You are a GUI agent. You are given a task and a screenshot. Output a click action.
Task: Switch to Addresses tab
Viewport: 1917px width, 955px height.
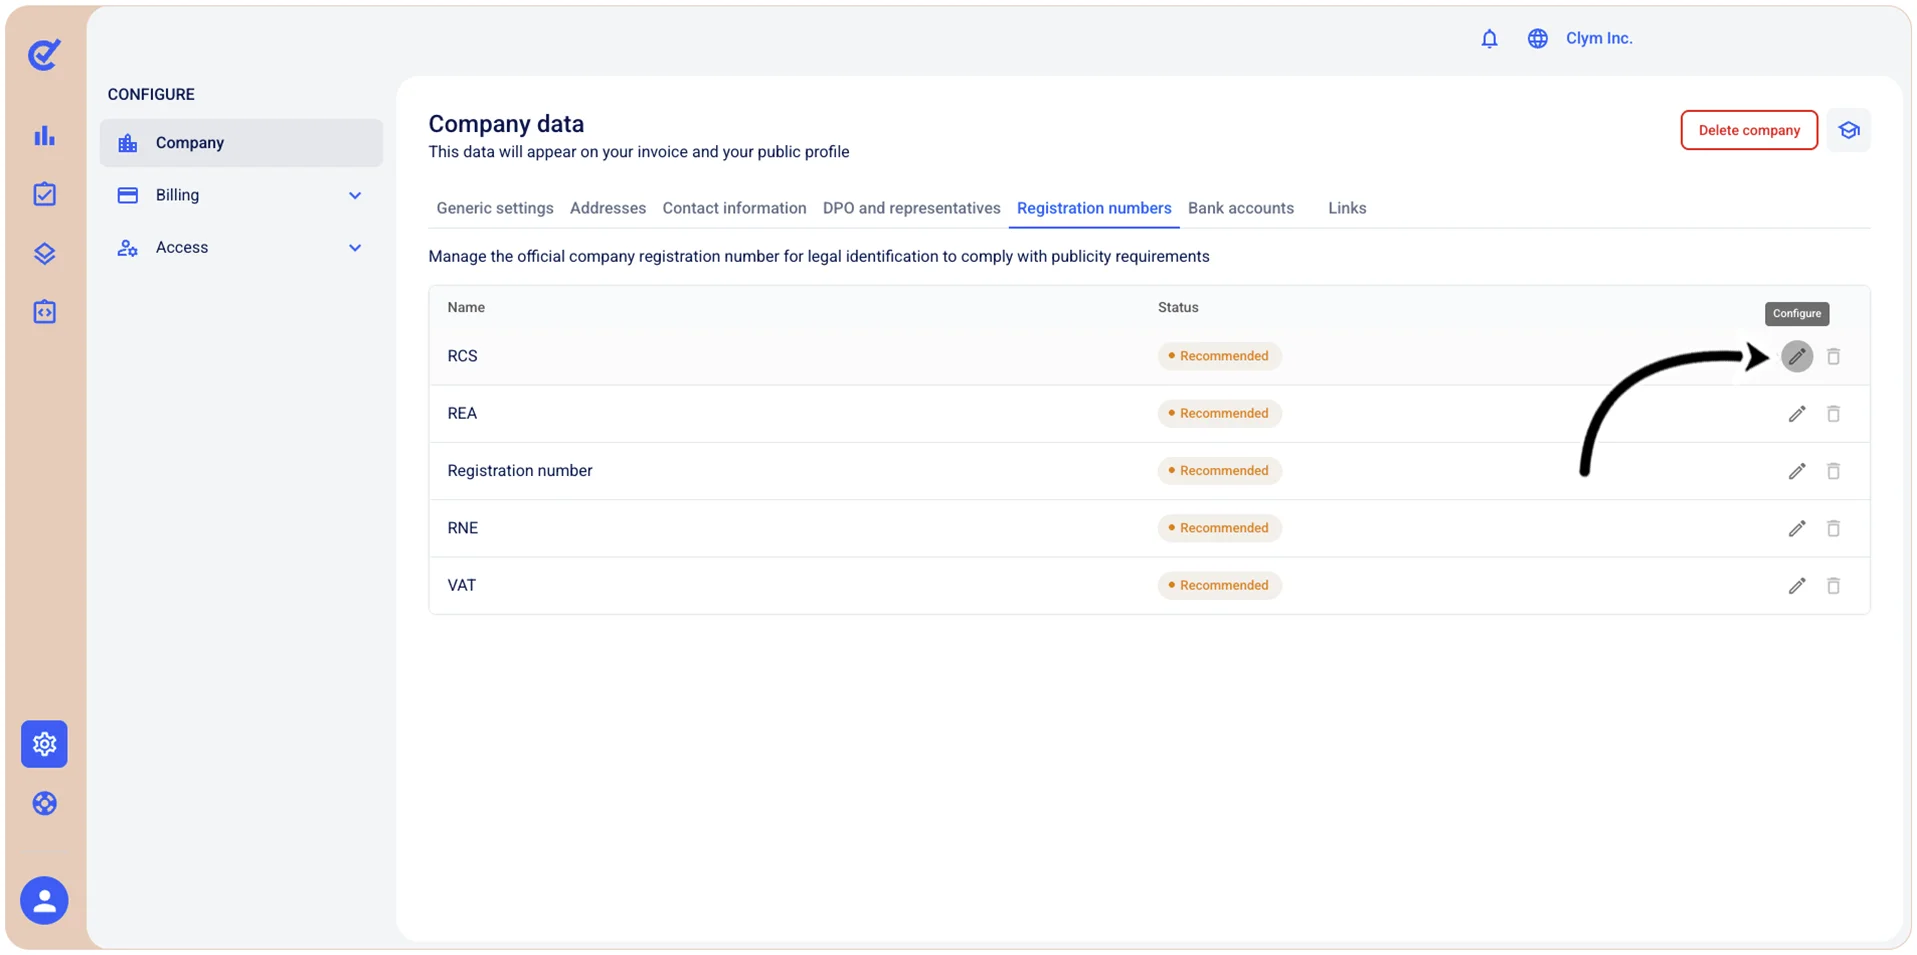(x=608, y=208)
